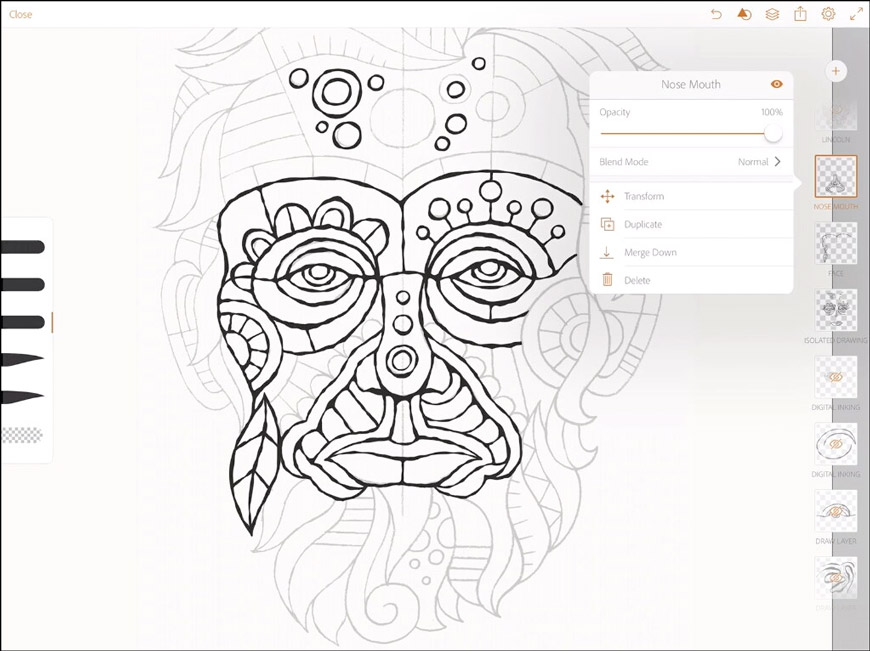Screen dimensions: 870x651
Task: Open the Layers panel icon
Action: point(769,14)
